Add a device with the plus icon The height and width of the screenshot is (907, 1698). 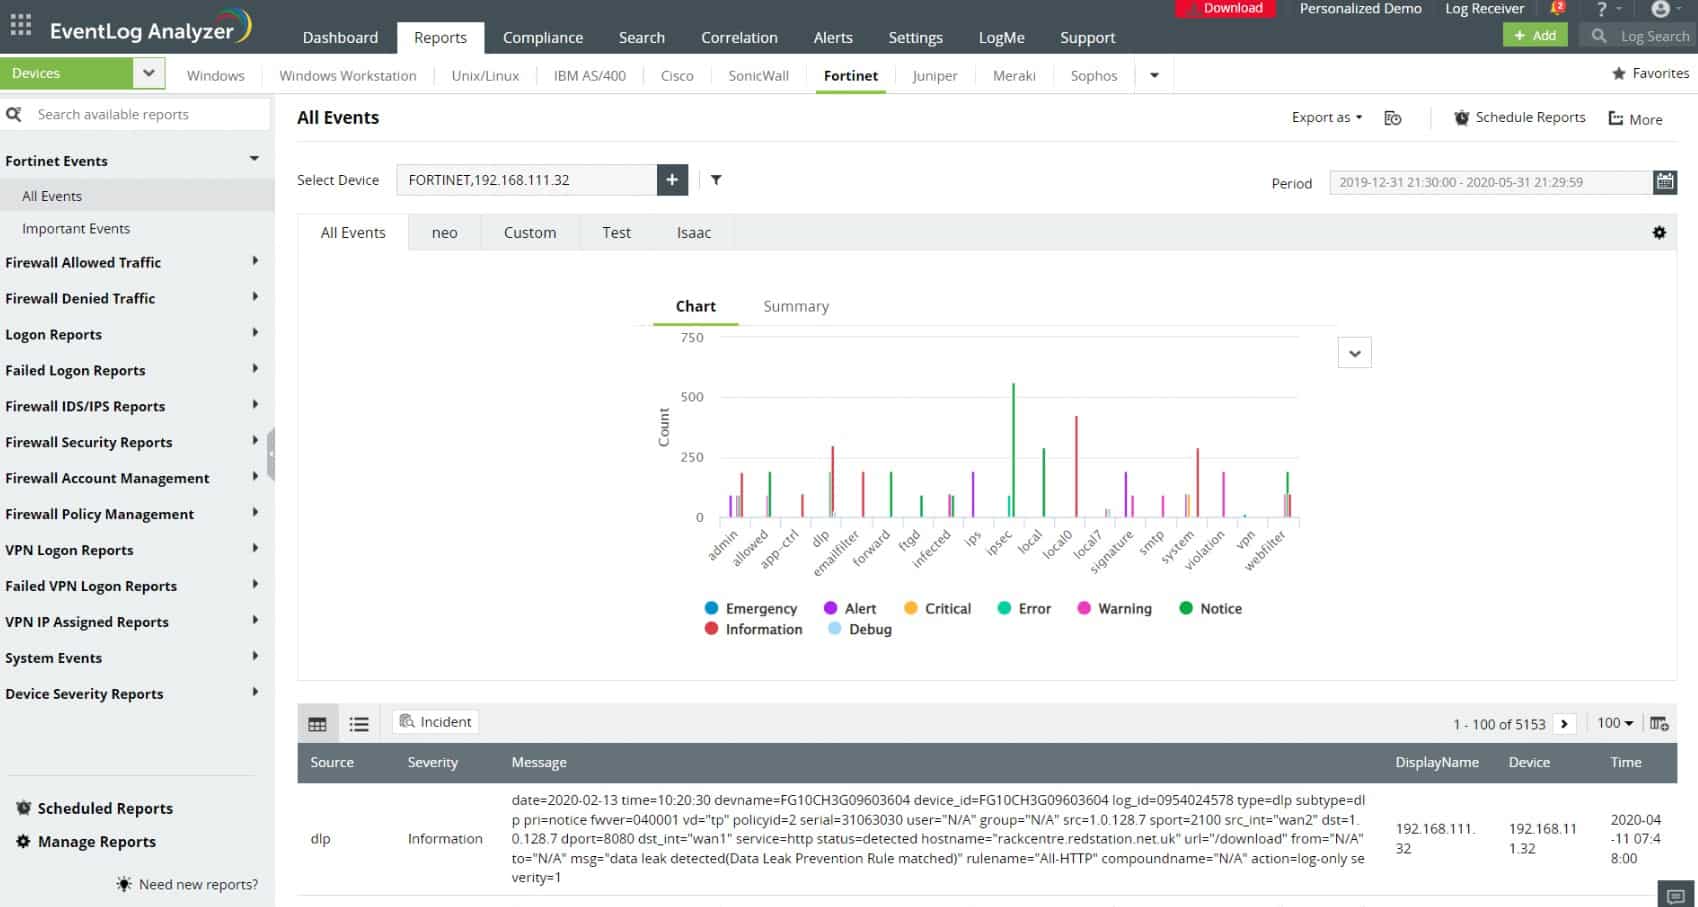(x=672, y=180)
